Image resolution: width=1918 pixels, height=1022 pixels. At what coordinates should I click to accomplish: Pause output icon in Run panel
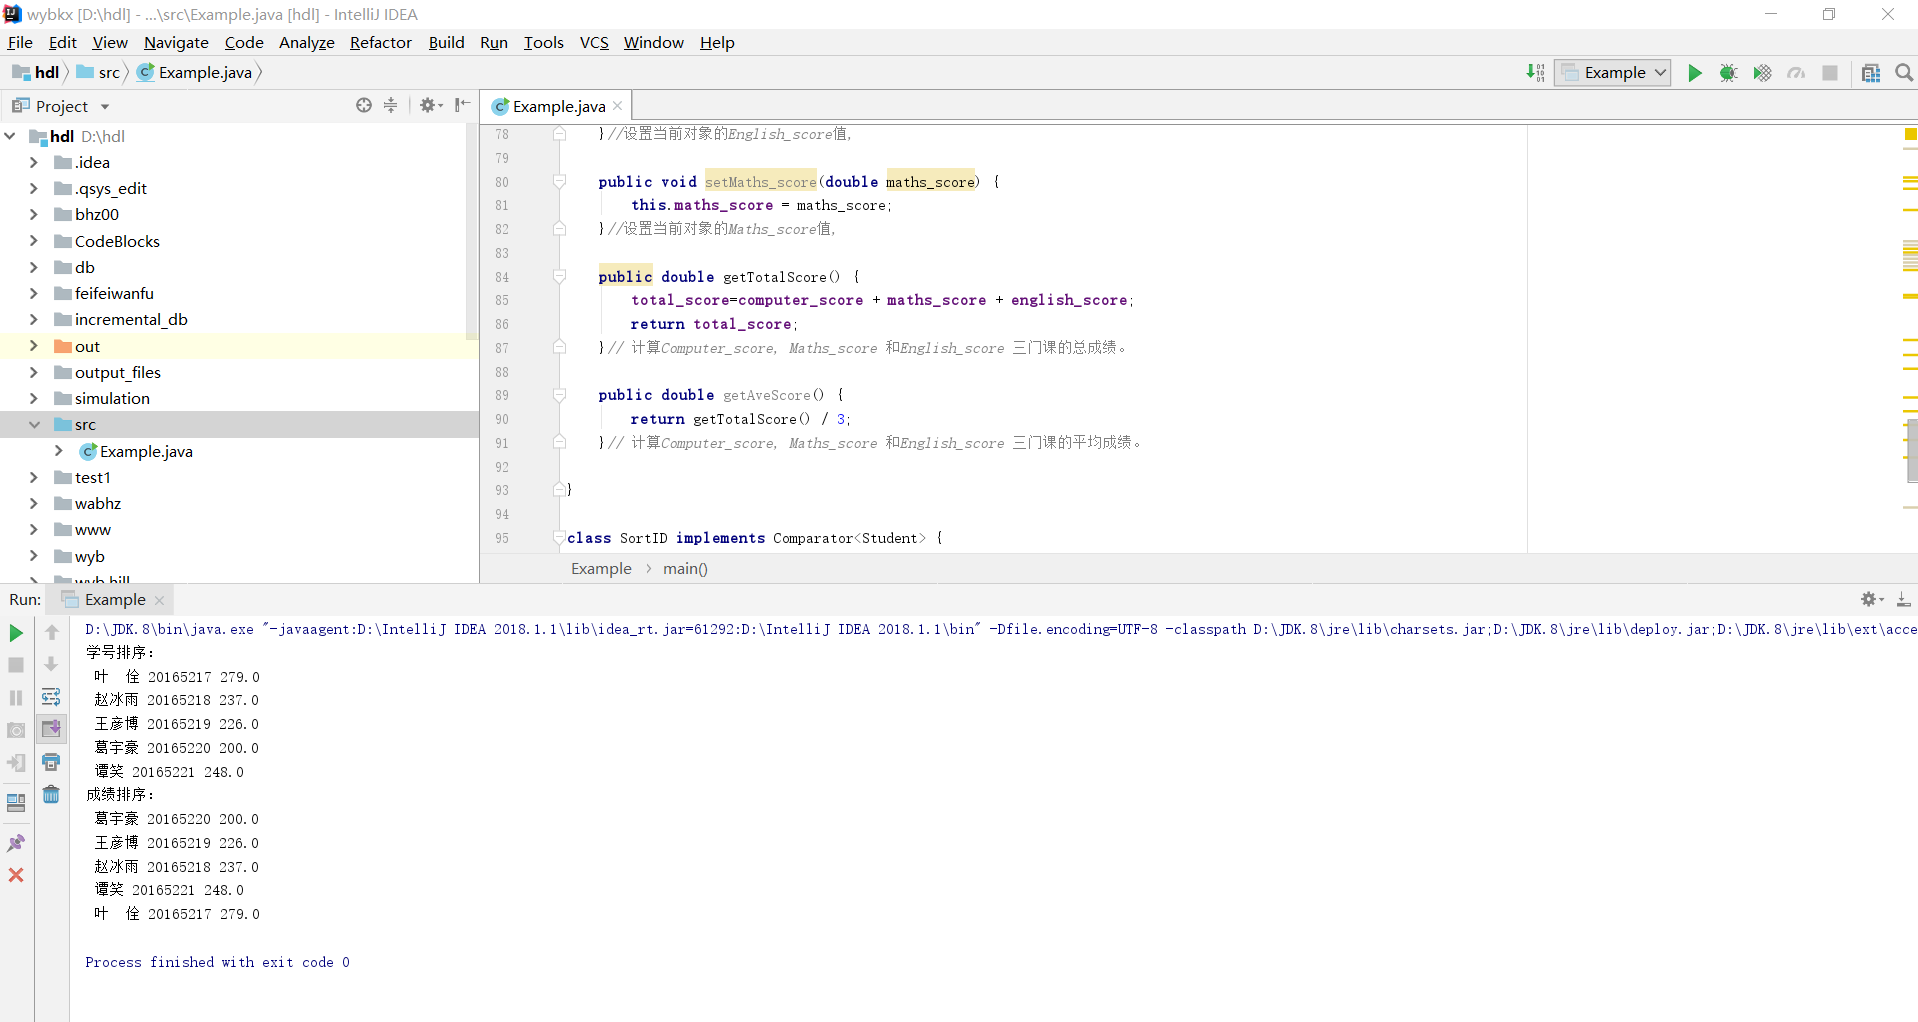(16, 698)
